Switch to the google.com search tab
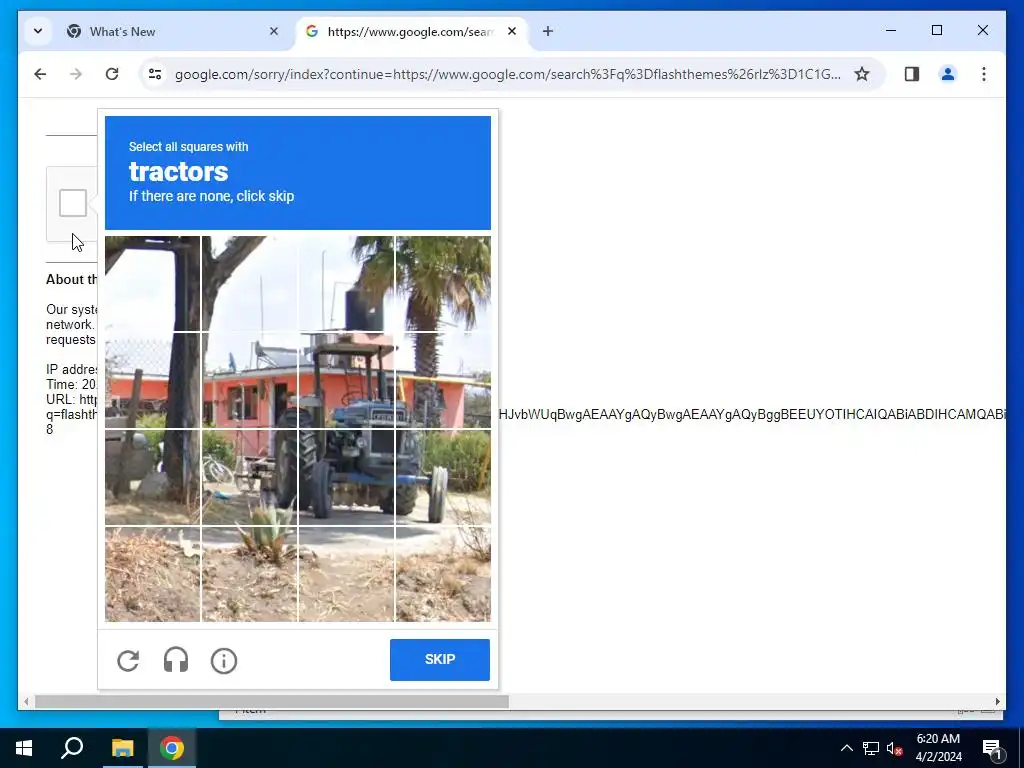This screenshot has height=768, width=1024. 411,31
